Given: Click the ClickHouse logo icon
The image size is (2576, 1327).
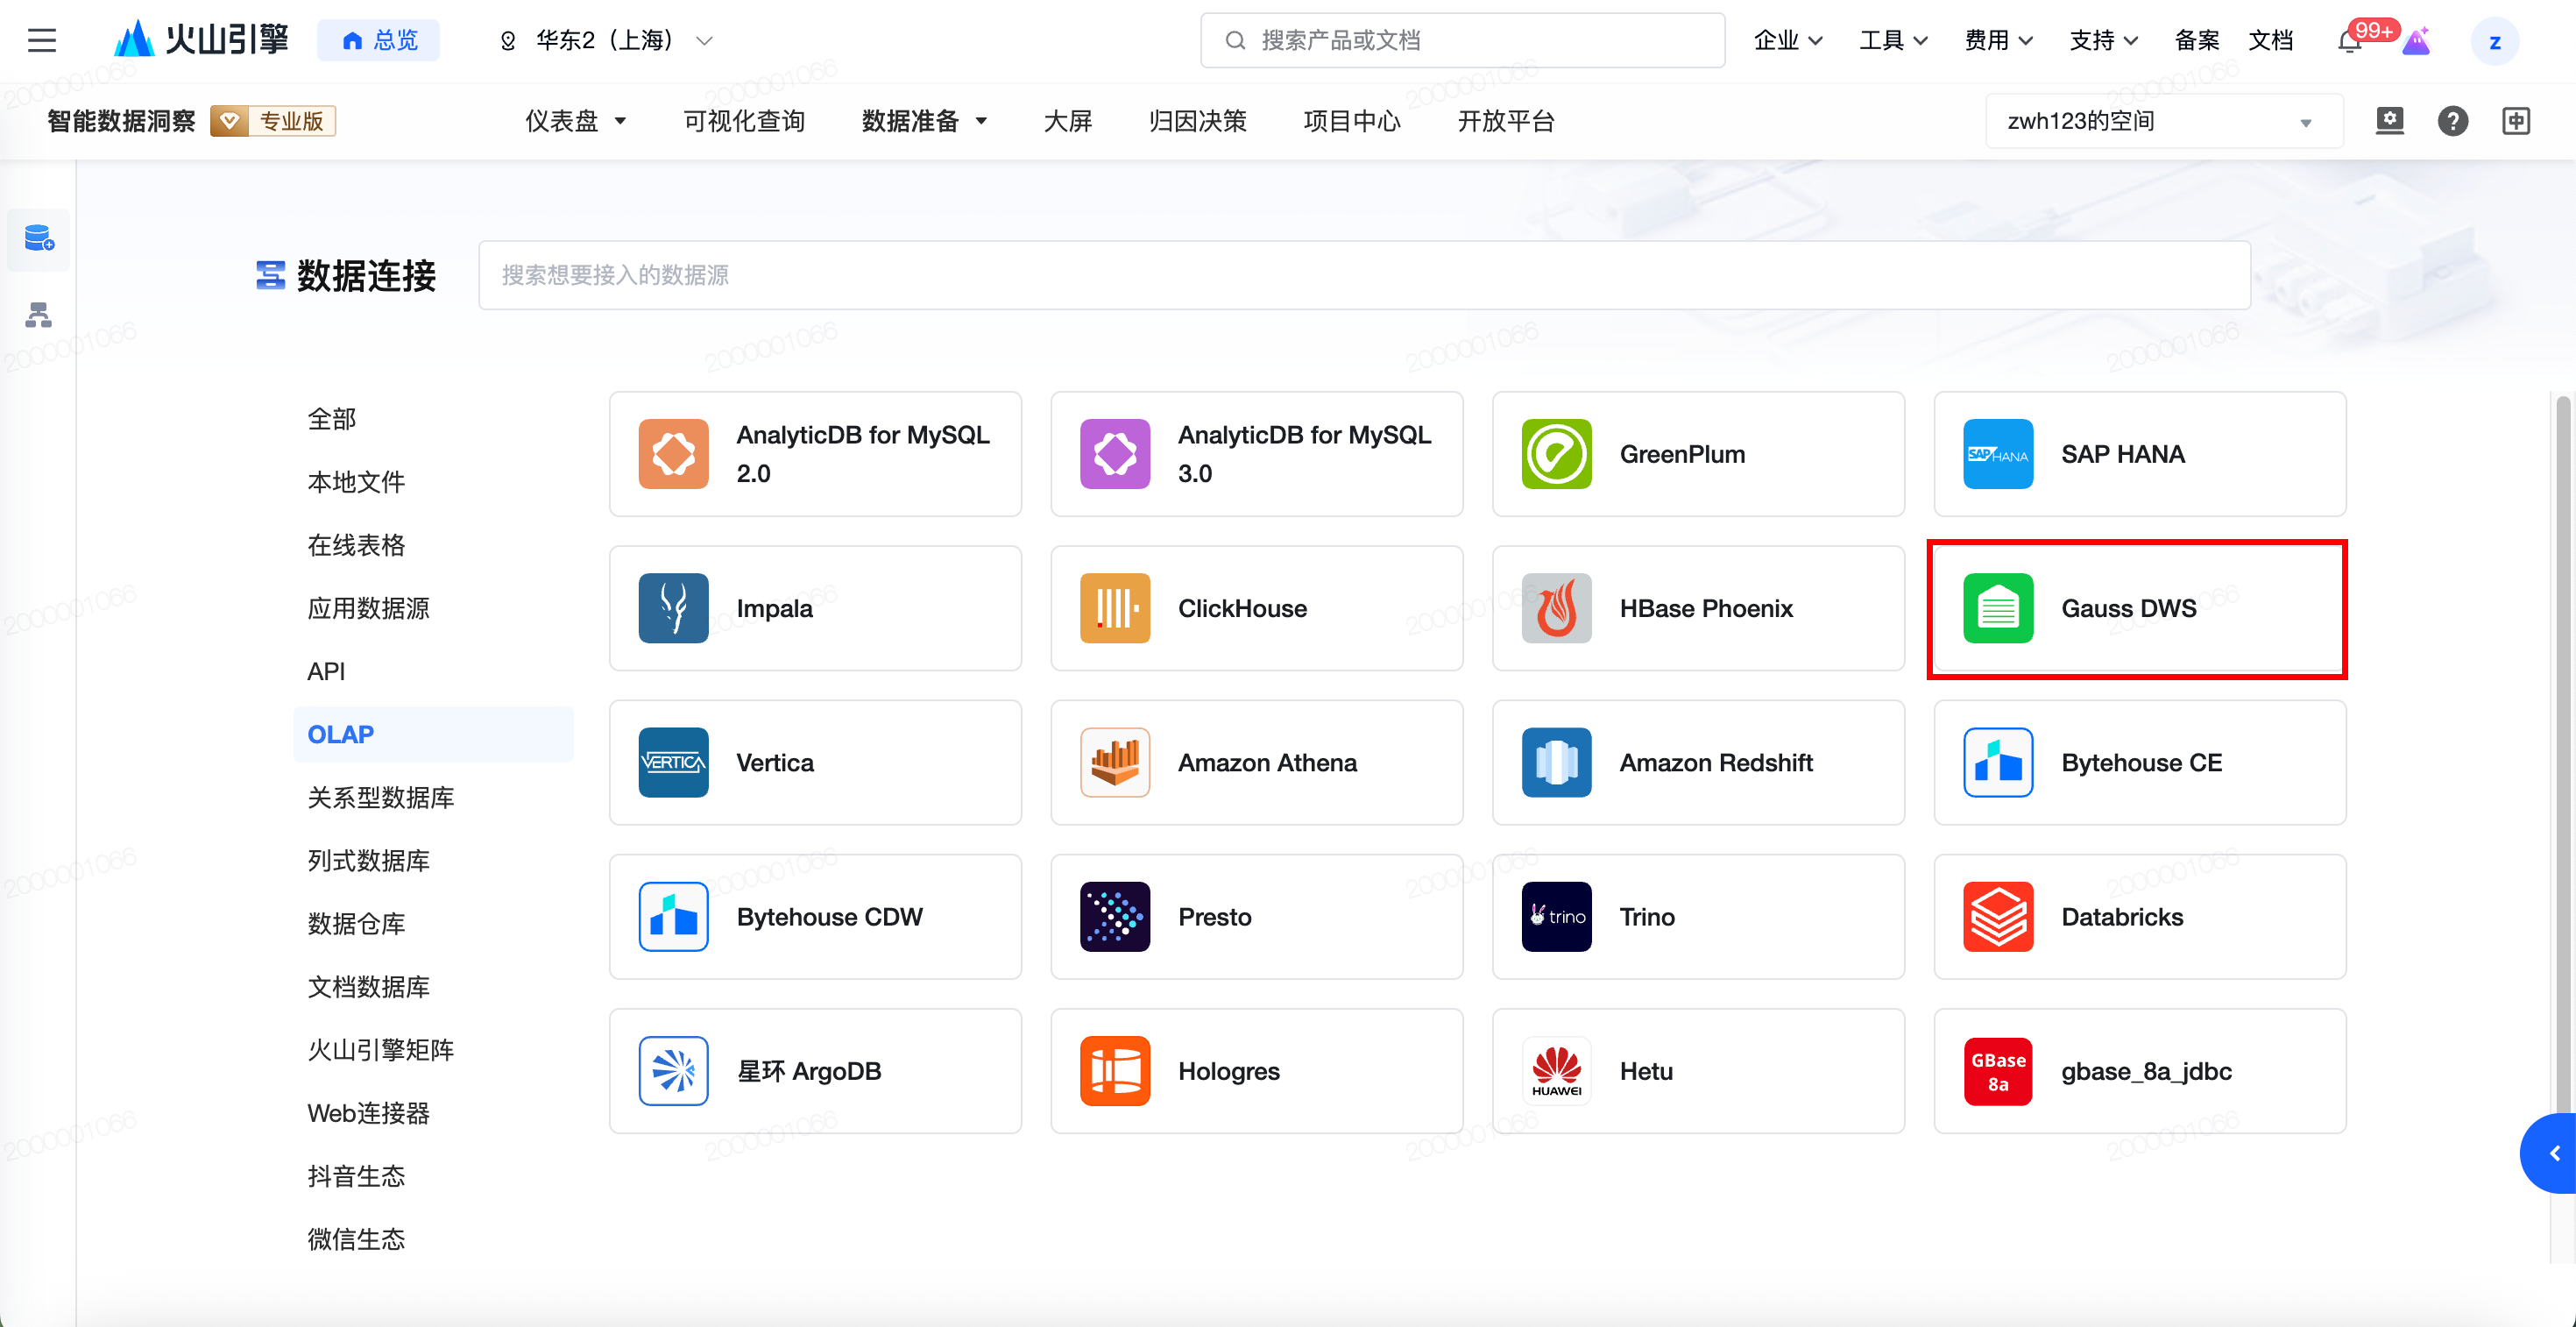Looking at the screenshot, I should tap(1115, 608).
